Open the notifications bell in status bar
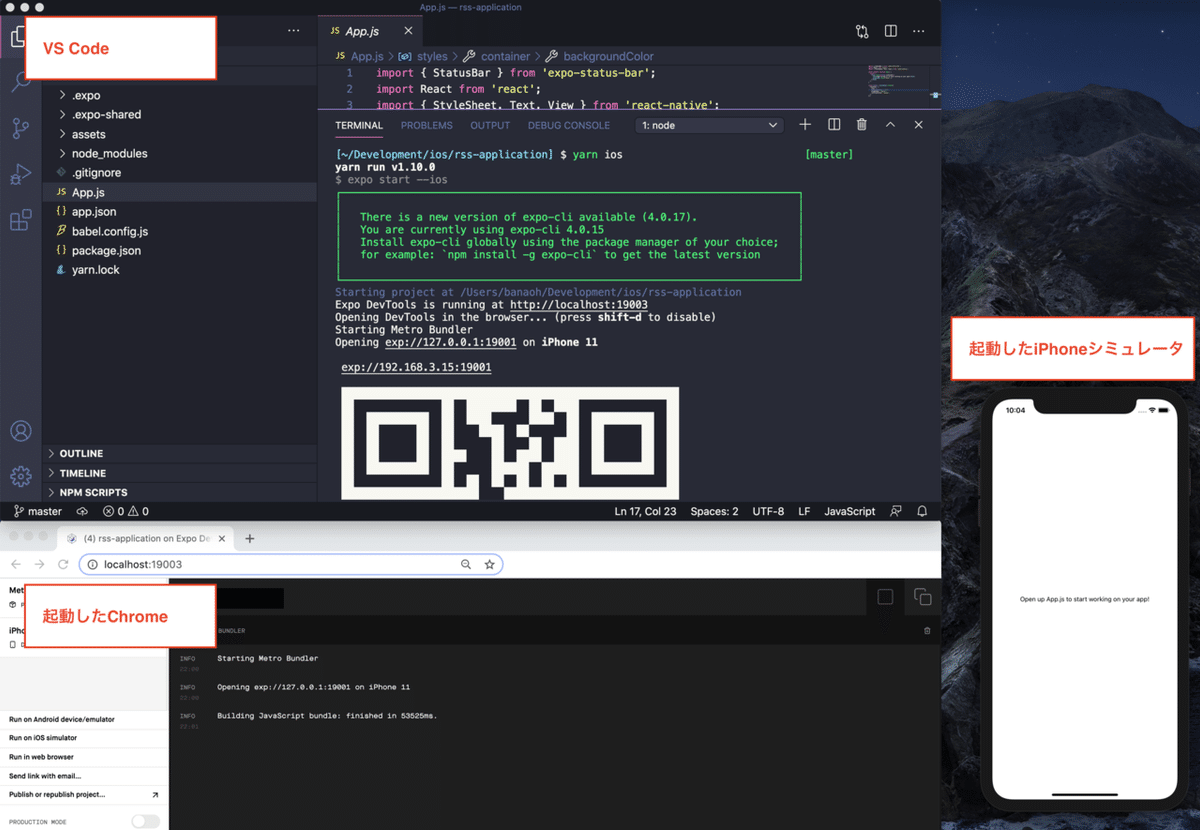This screenshot has width=1200, height=830. click(922, 511)
